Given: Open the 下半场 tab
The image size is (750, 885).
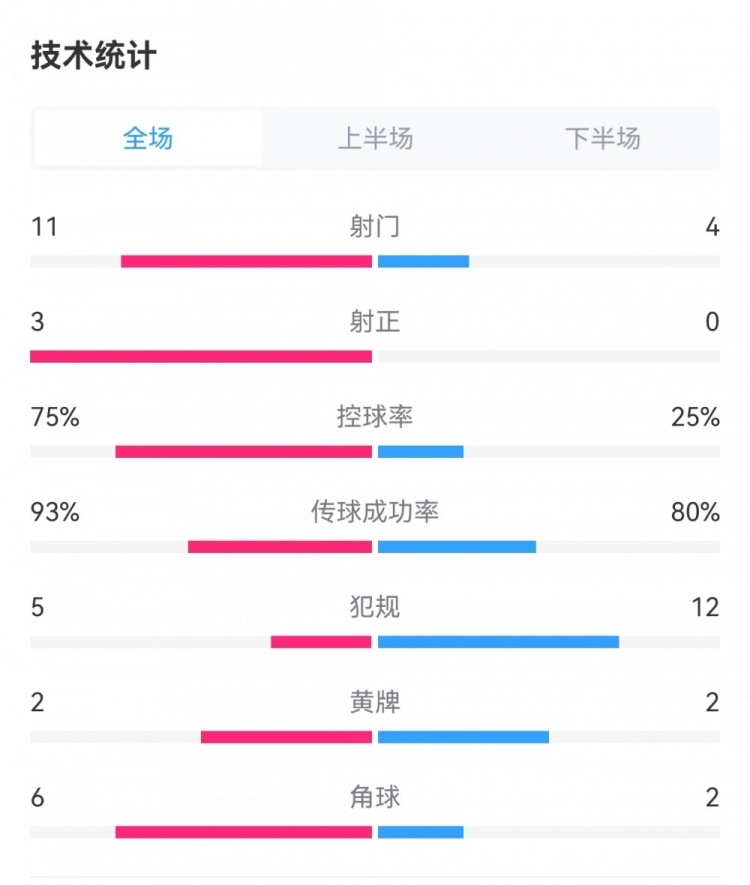Looking at the screenshot, I should pos(602,138).
